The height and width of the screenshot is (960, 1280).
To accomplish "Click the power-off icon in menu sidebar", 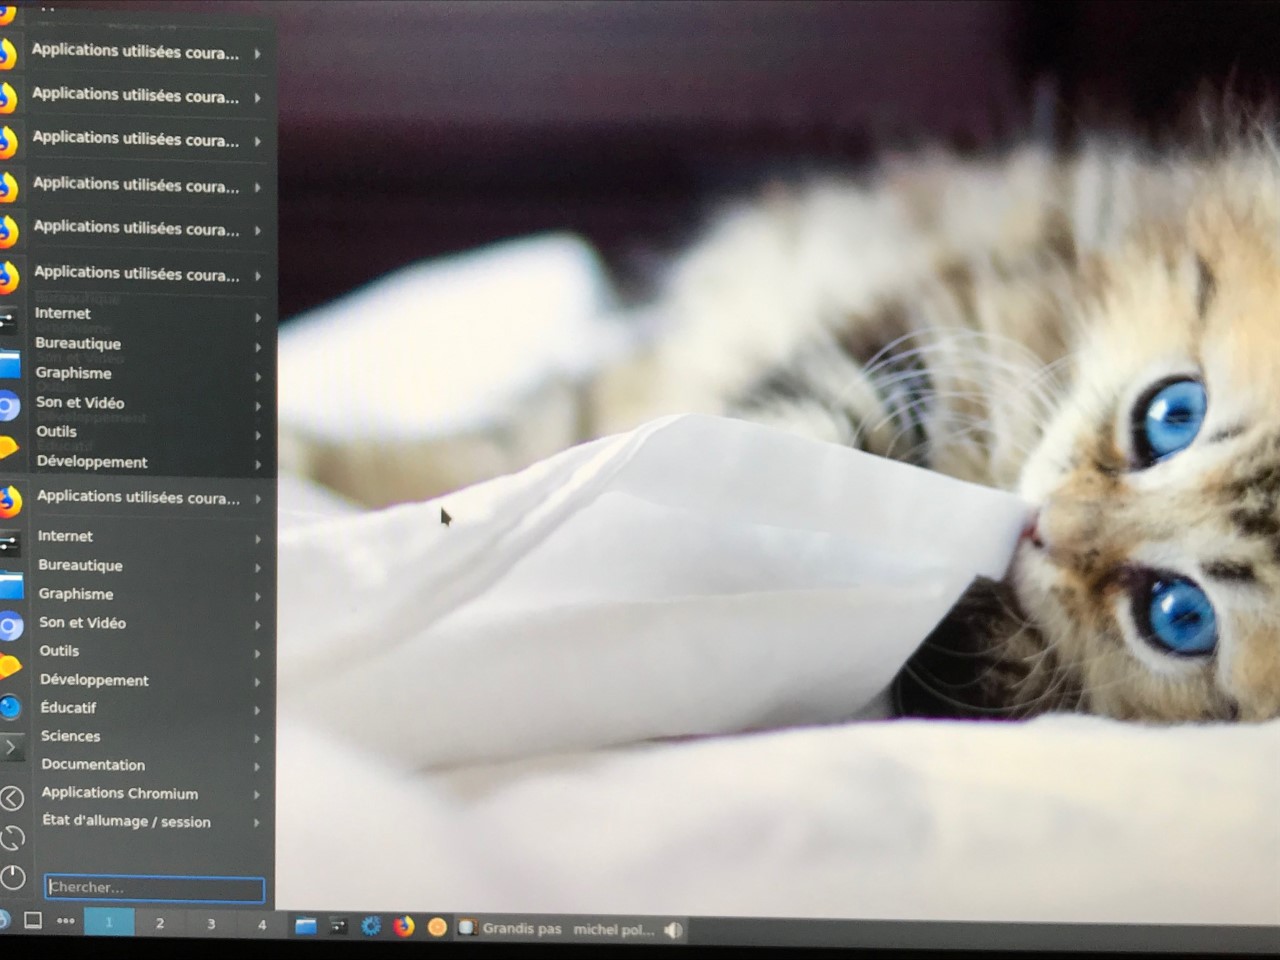I will (13, 878).
